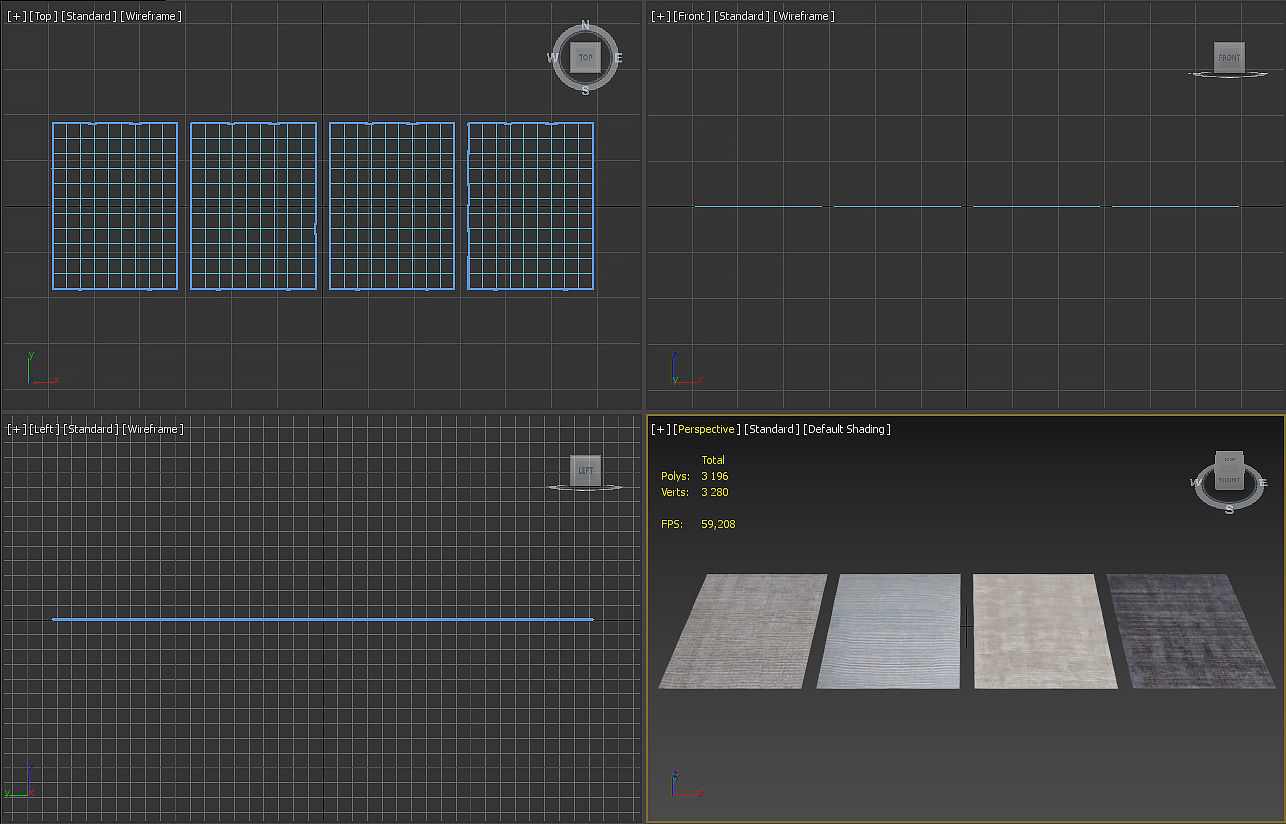1286x824 pixels.
Task: Click the FRONT face of the Perspective ViewCube
Action: 1230,480
